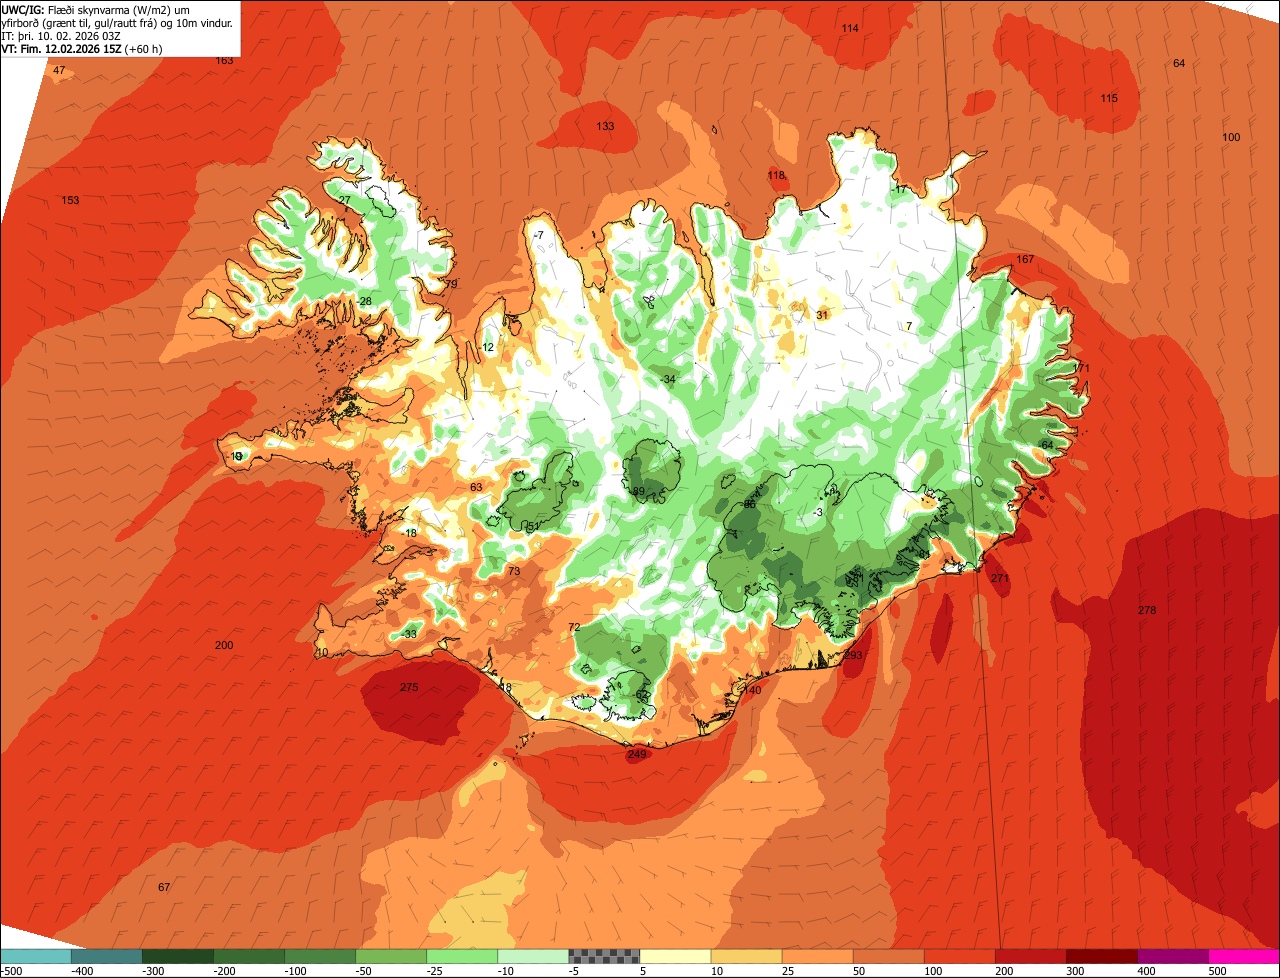The width and height of the screenshot is (1280, 978).
Task: Click the map value 293 on the southeast coast
Action: [852, 655]
